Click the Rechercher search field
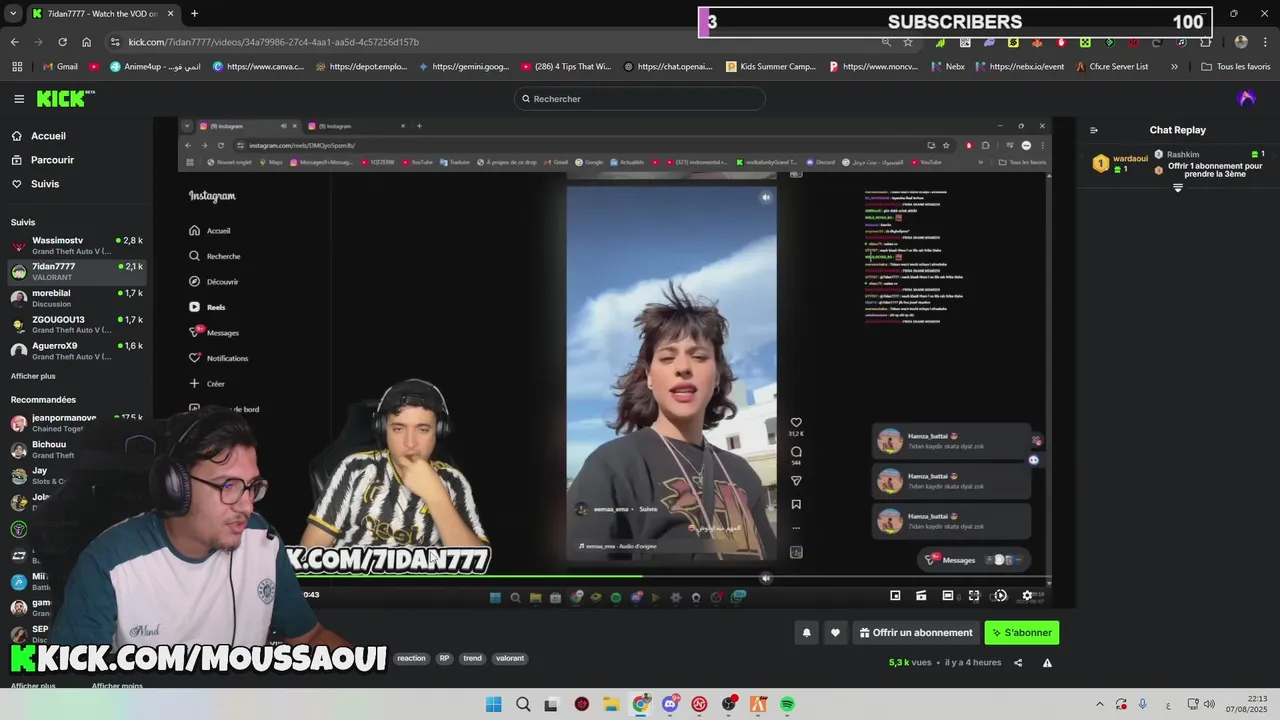Viewport: 1280px width, 720px height. coord(640,99)
